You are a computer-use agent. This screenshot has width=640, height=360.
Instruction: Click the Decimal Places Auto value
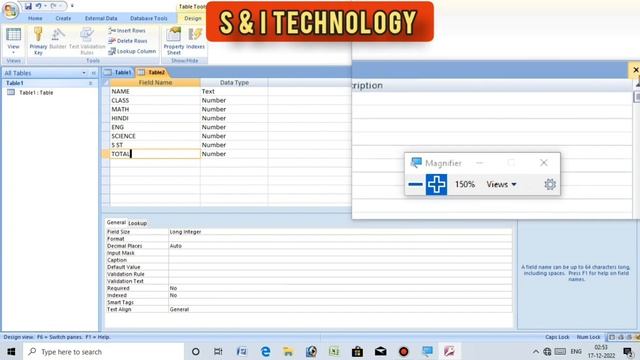coord(340,246)
